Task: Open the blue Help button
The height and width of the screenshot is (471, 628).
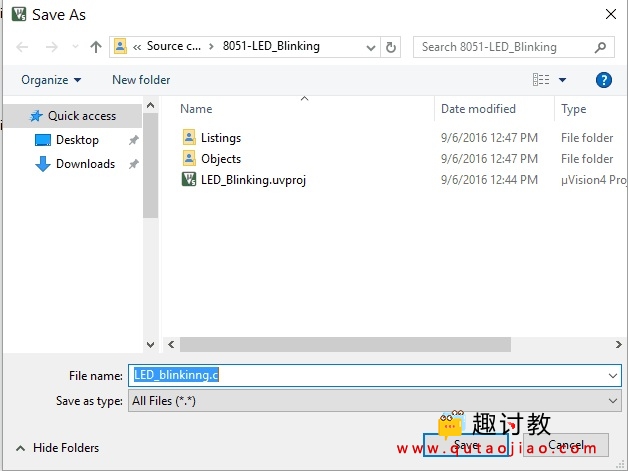Action: coord(604,80)
